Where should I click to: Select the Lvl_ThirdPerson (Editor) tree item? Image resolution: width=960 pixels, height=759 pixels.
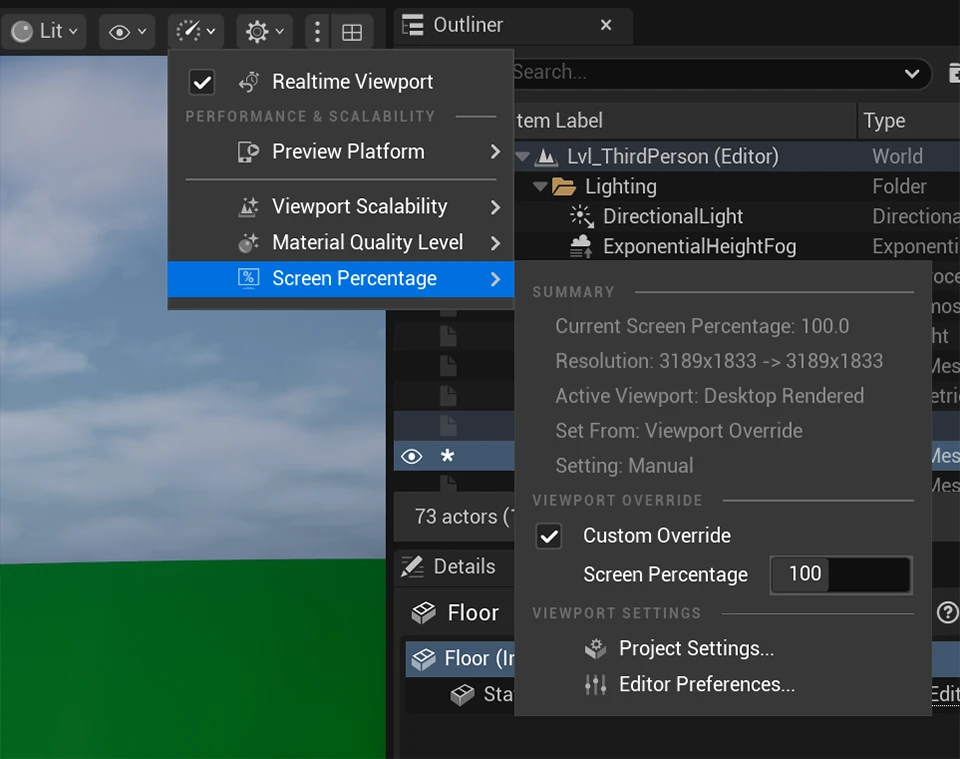point(673,157)
